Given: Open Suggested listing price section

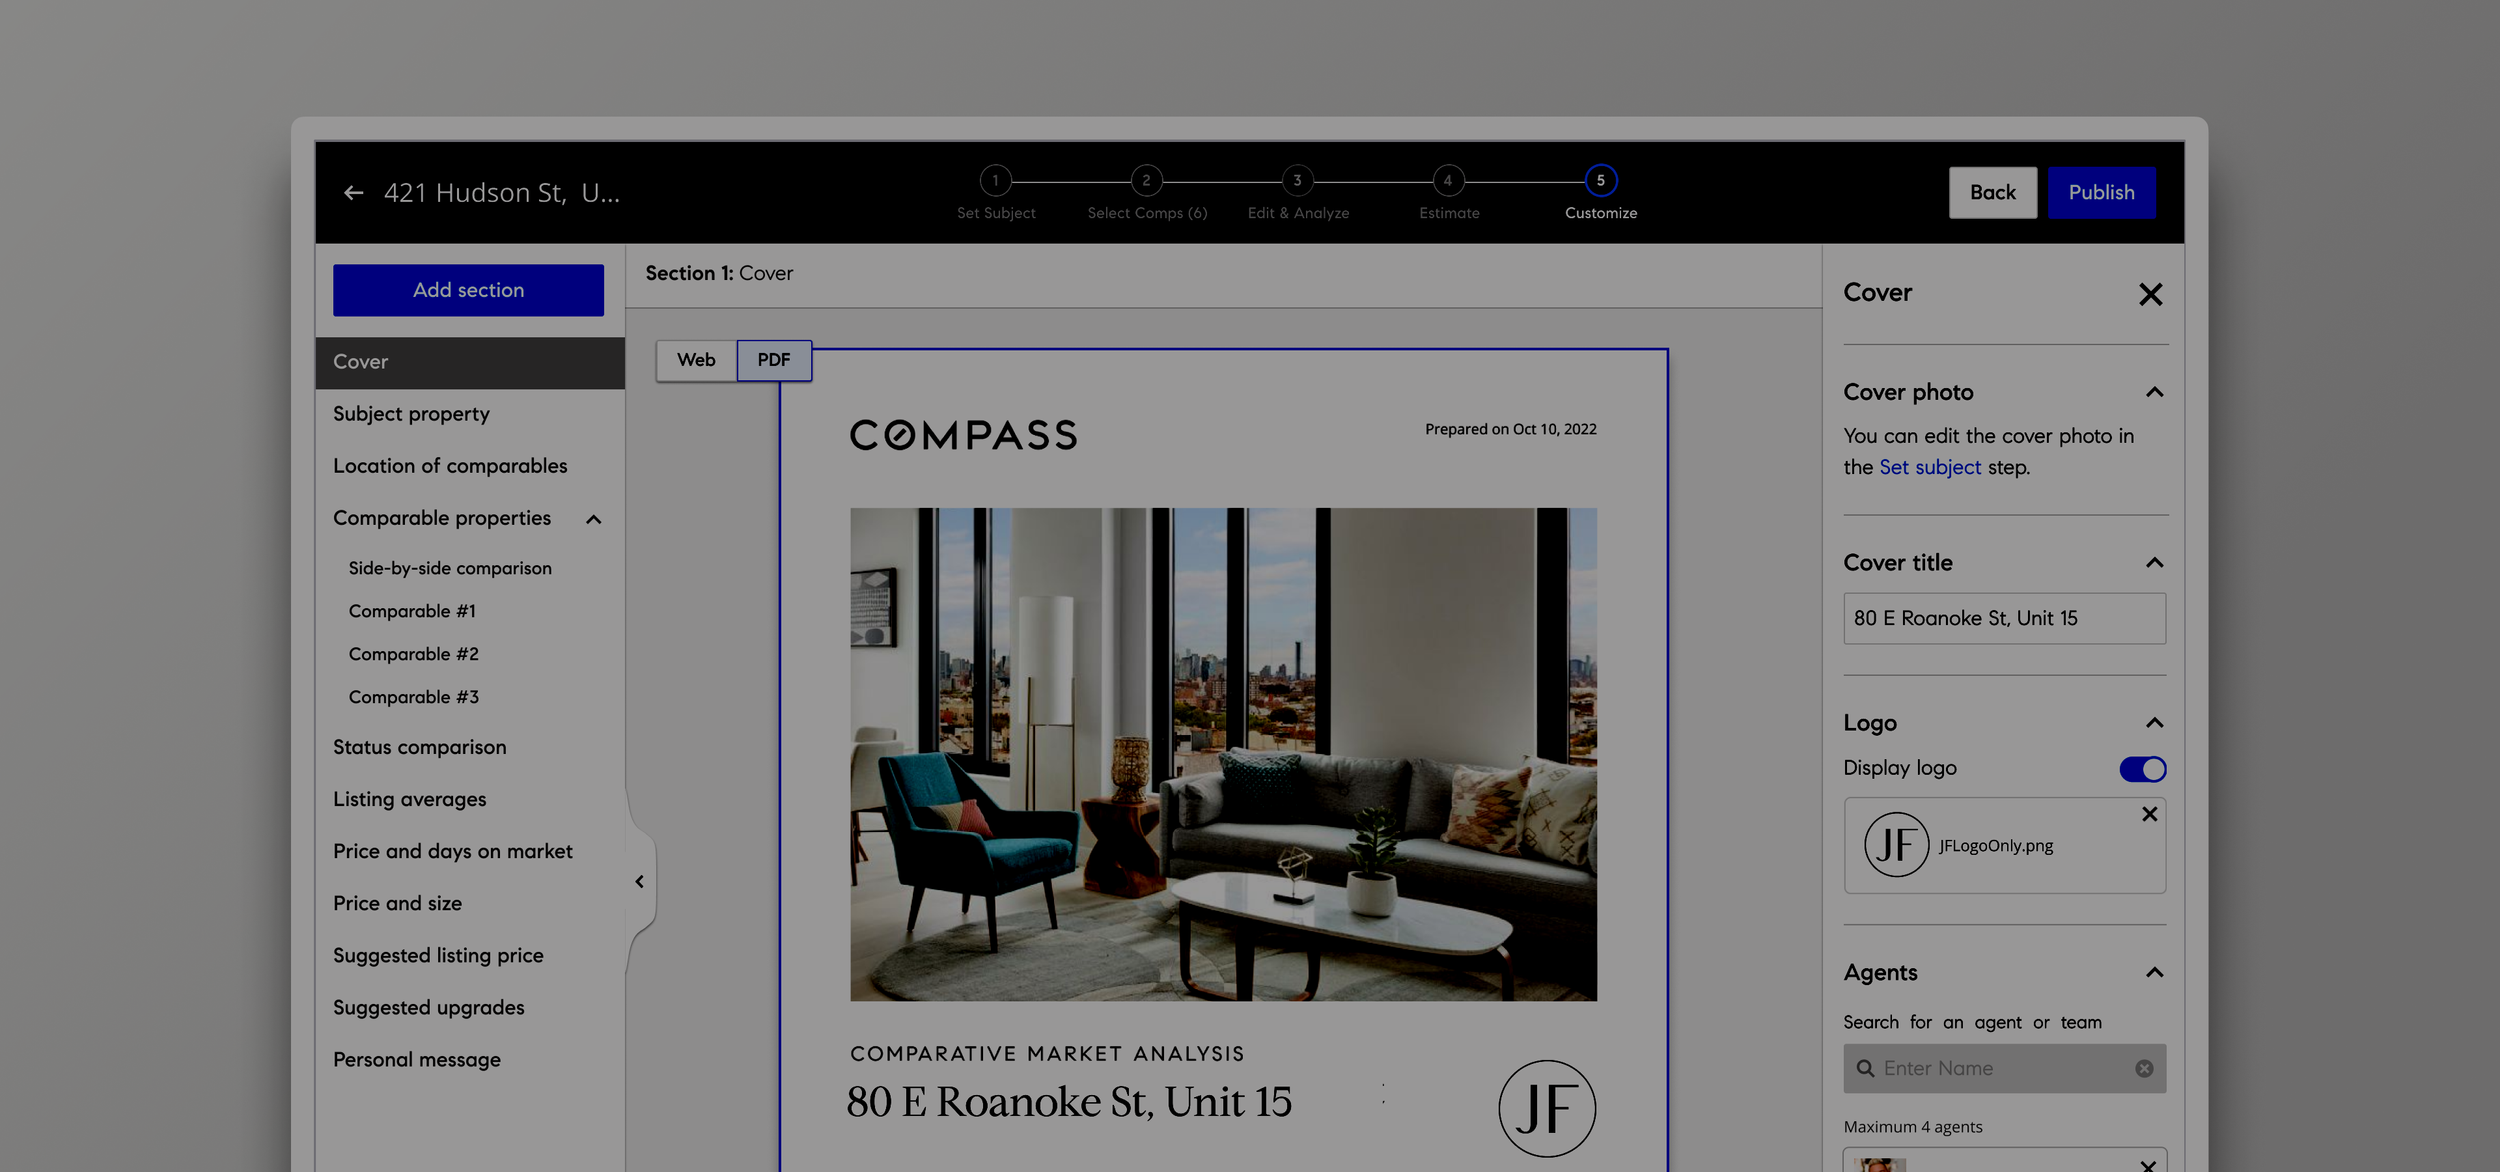Looking at the screenshot, I should coord(438,955).
